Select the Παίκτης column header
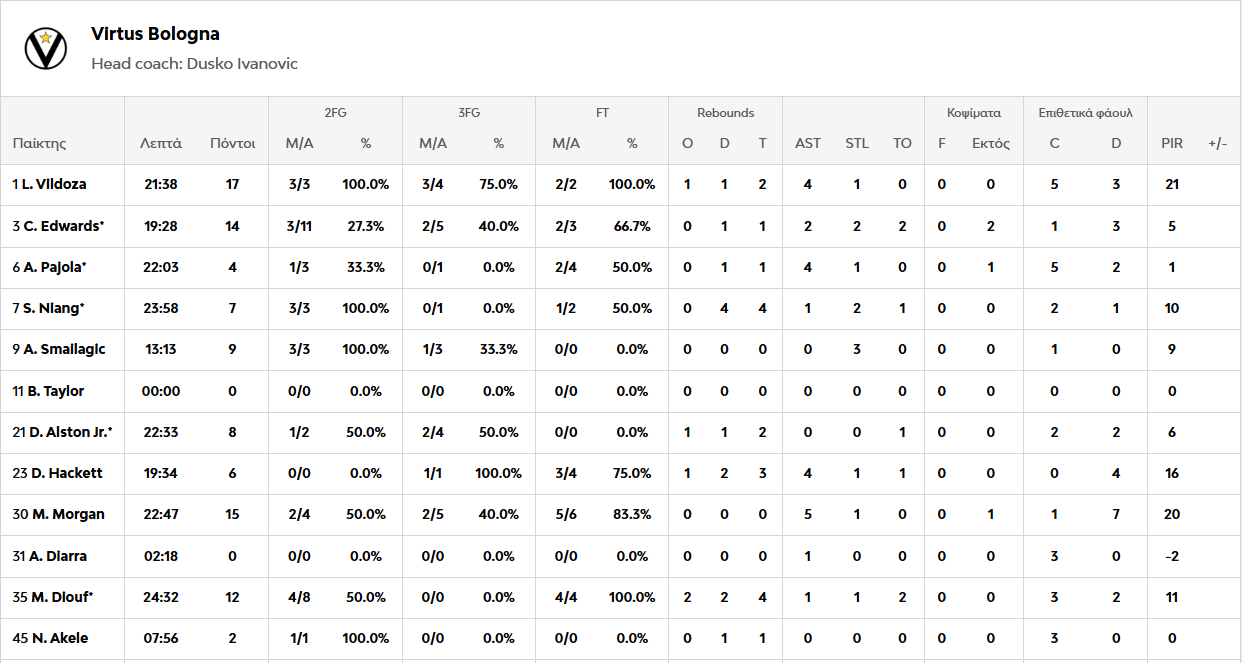 (x=39, y=143)
